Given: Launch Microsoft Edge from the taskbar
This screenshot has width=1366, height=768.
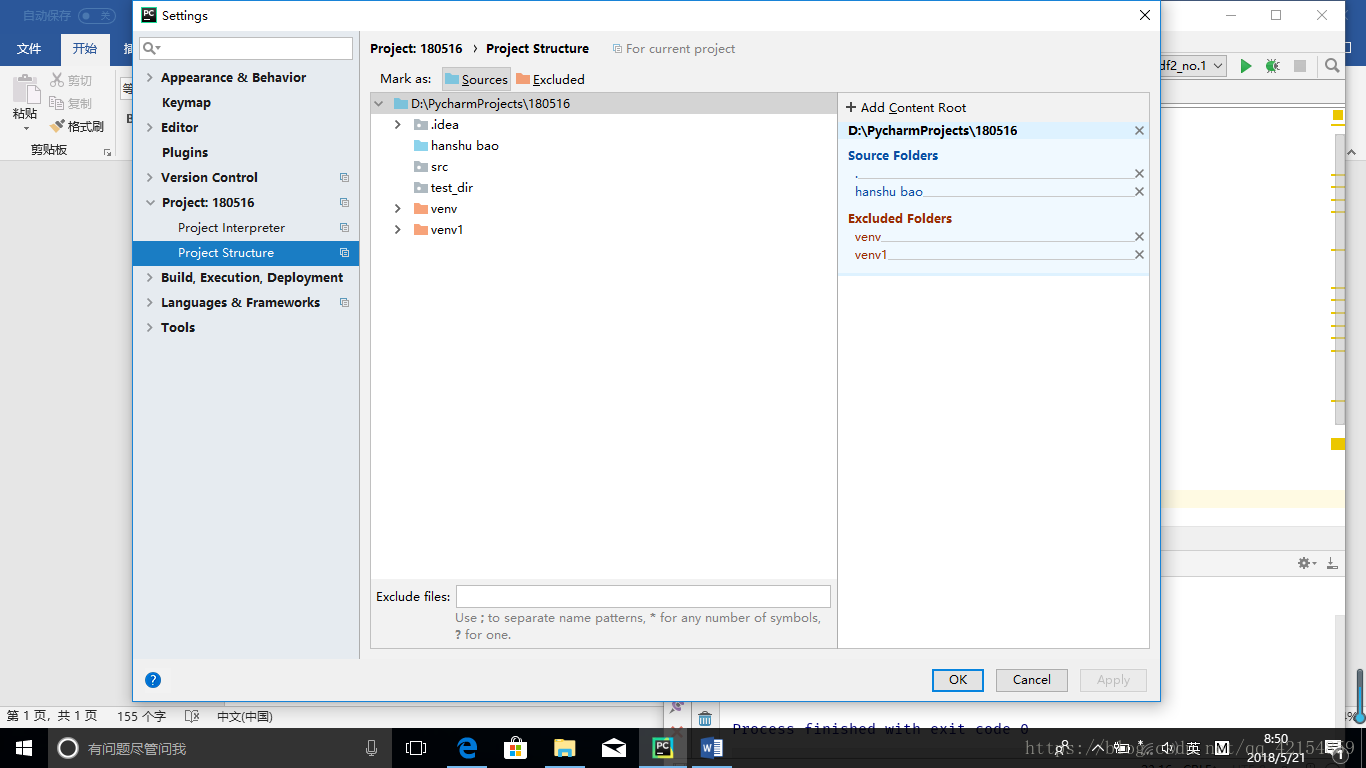Looking at the screenshot, I should coord(467,748).
